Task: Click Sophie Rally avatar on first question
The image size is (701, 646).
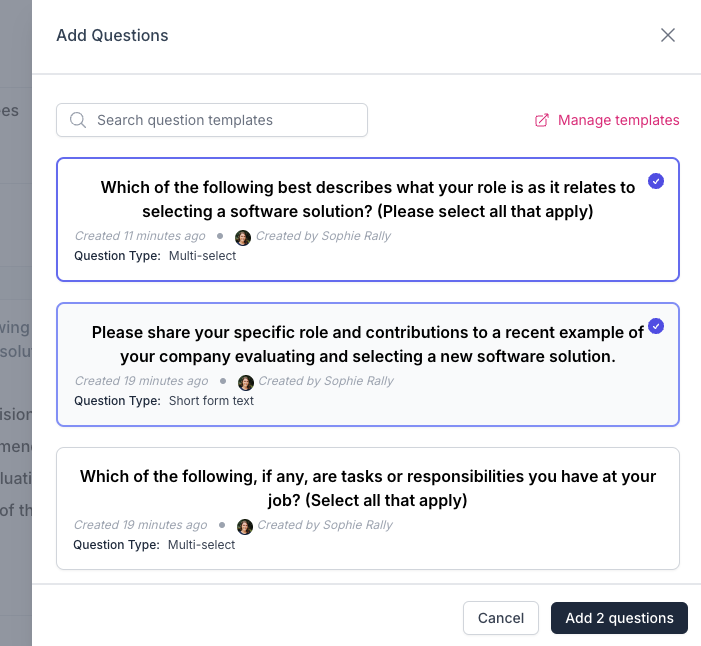Action: click(243, 237)
